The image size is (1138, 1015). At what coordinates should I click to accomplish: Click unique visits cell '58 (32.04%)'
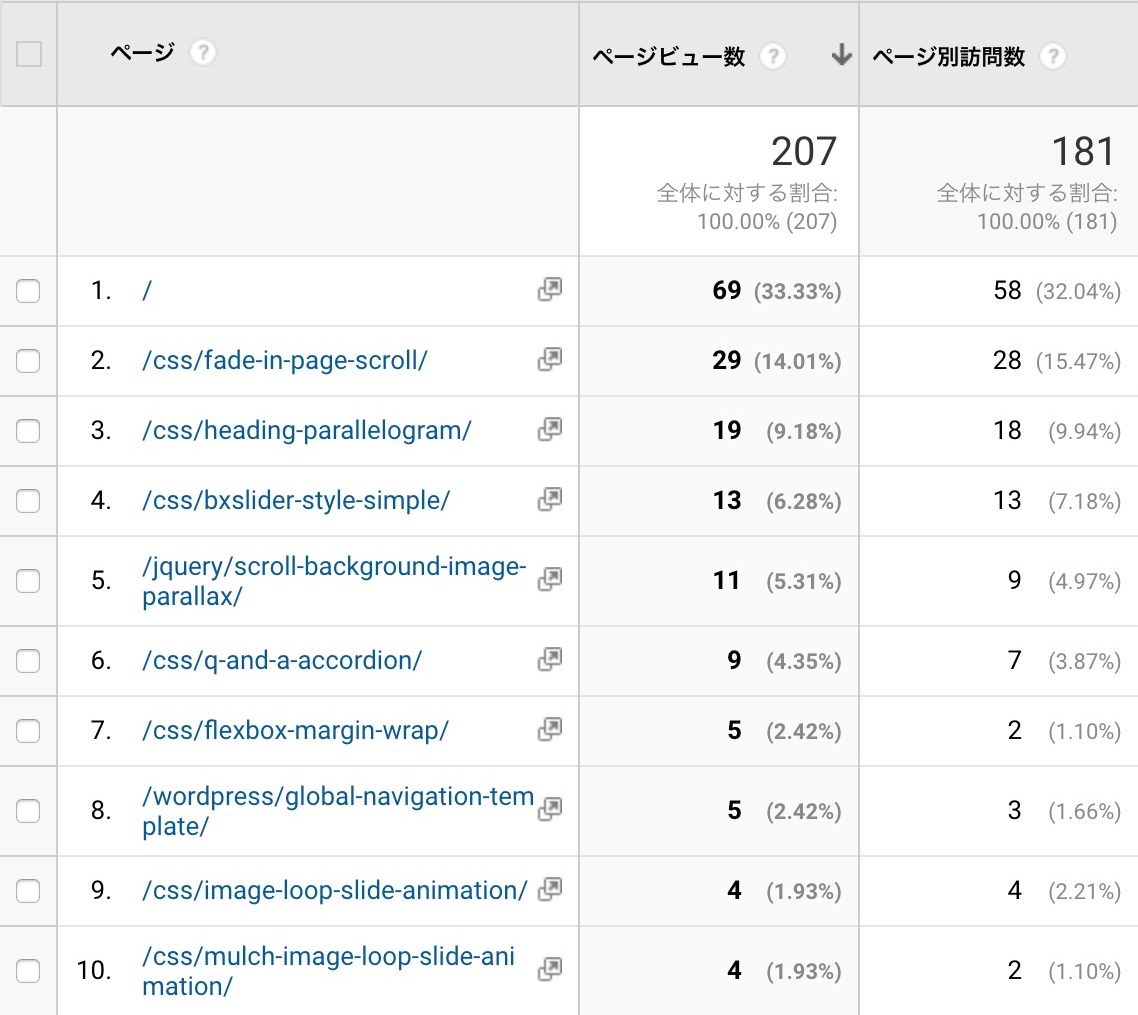pos(1057,291)
